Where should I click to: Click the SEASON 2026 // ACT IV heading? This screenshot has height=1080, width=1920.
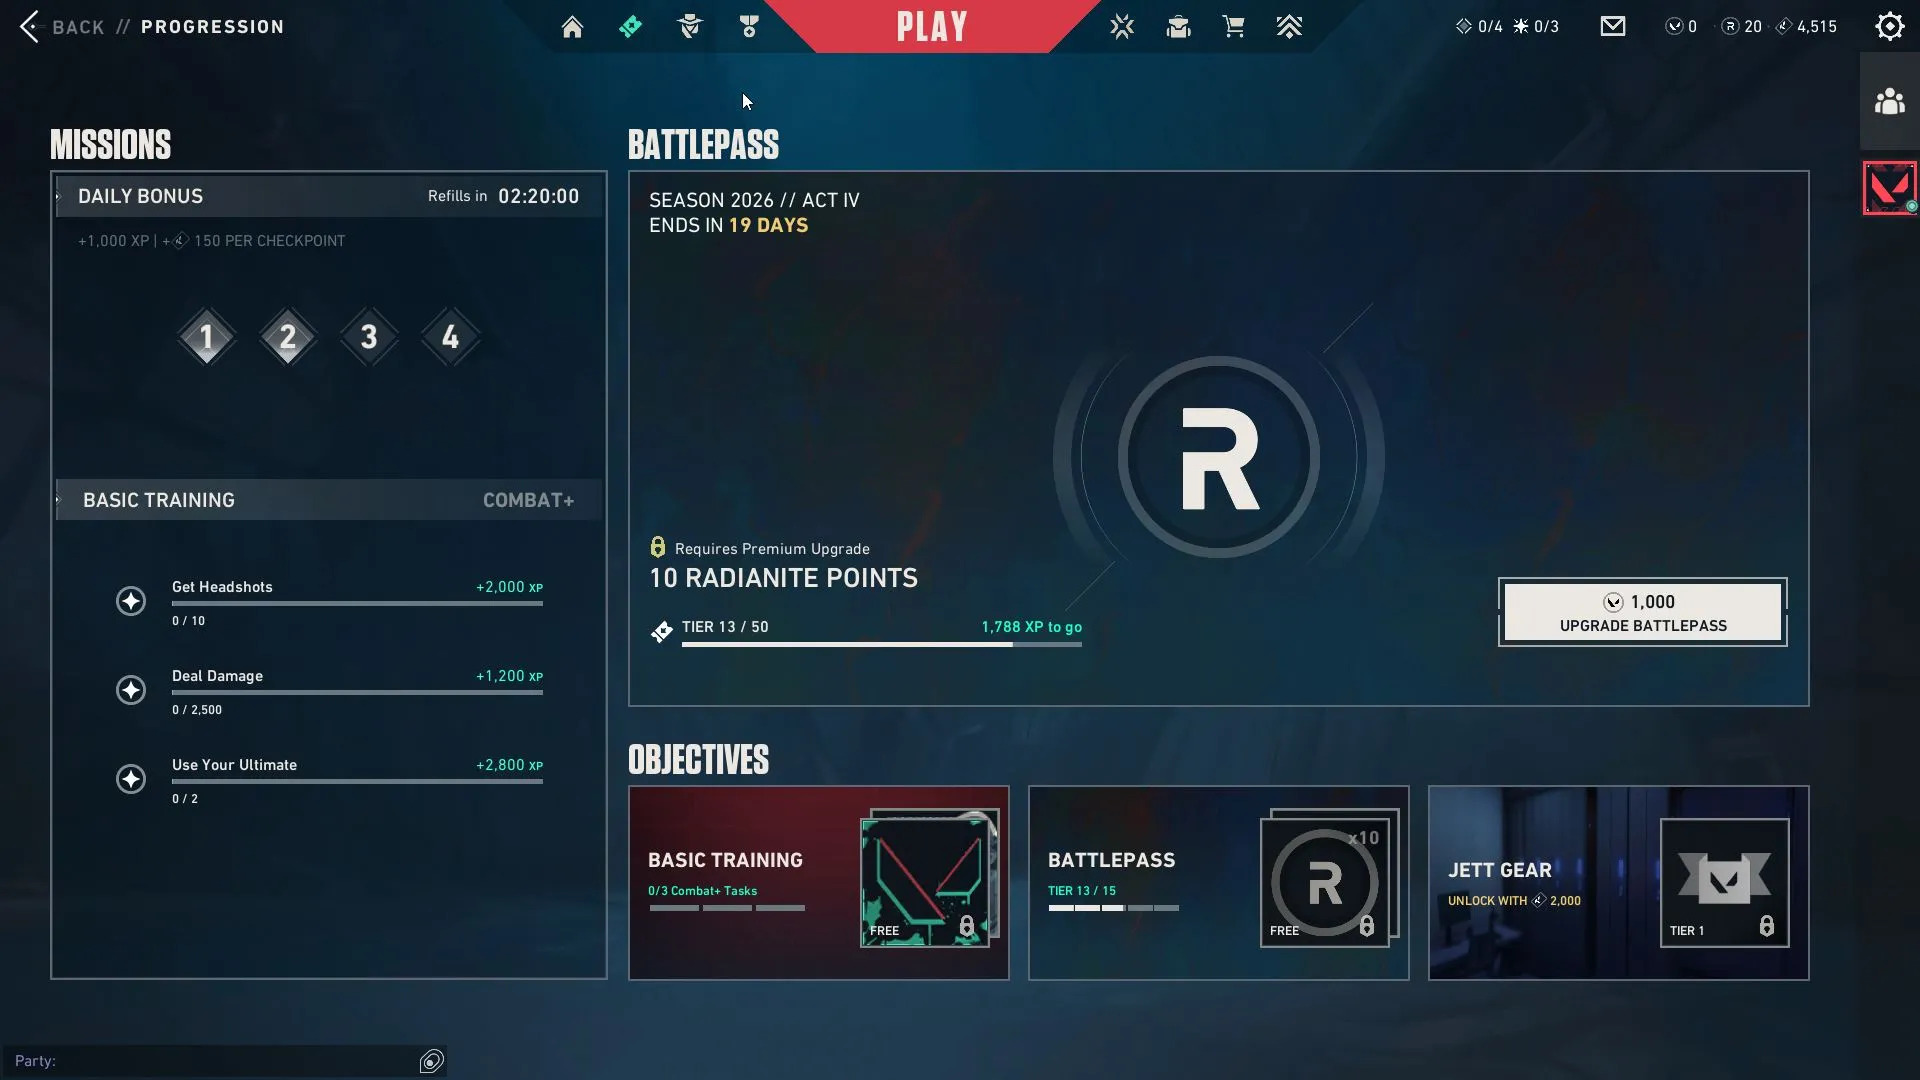tap(755, 200)
